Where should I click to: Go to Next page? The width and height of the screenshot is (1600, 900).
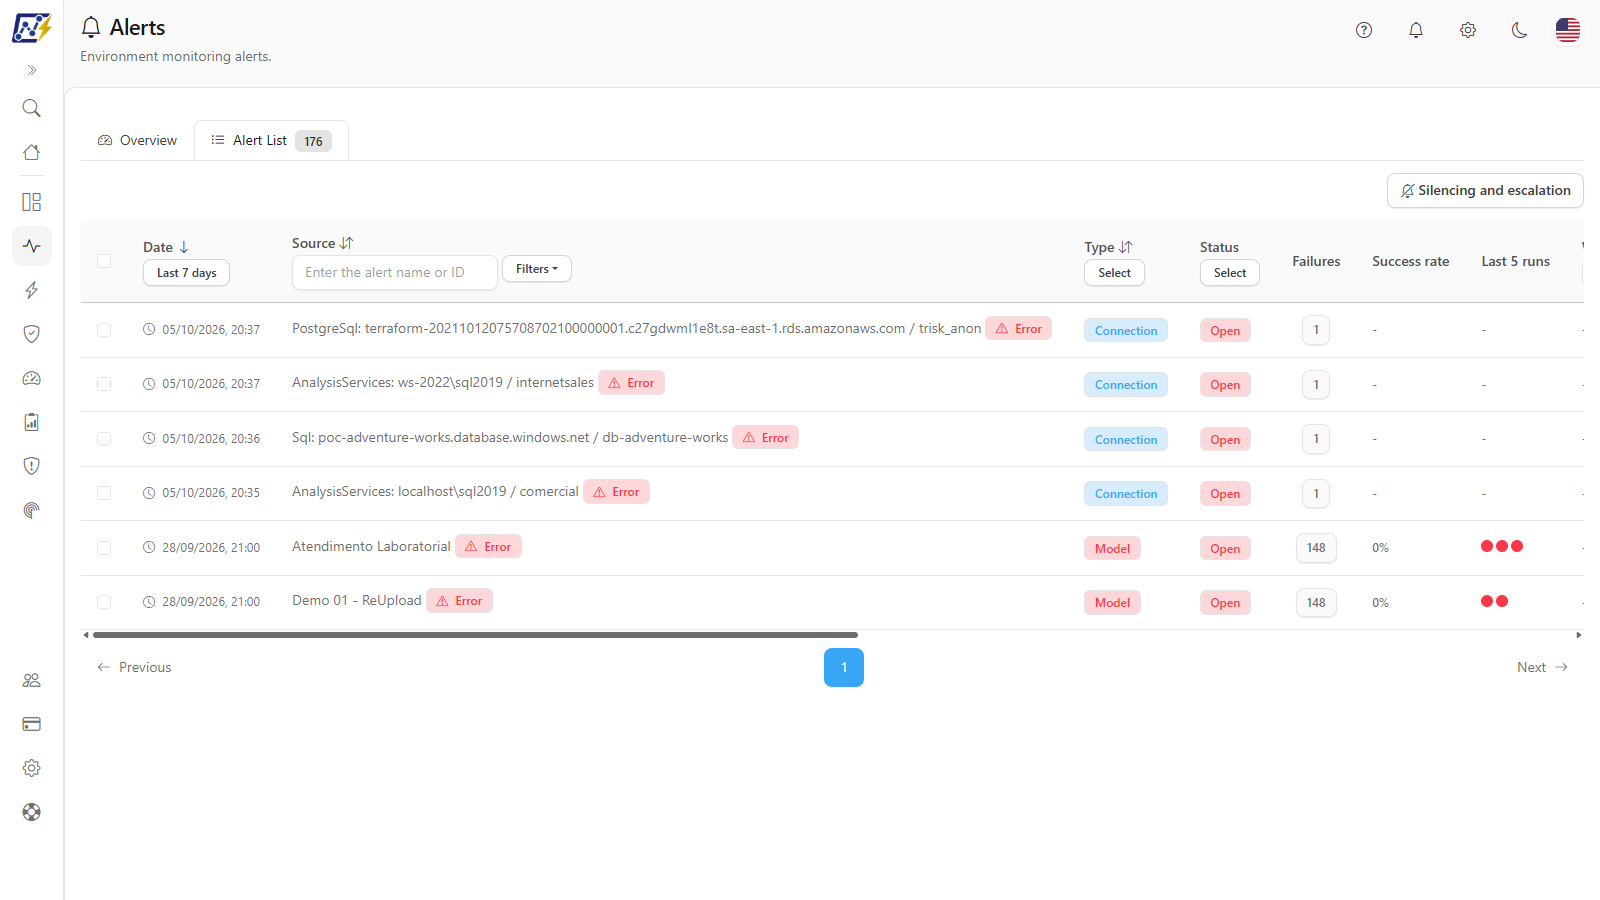[1542, 667]
